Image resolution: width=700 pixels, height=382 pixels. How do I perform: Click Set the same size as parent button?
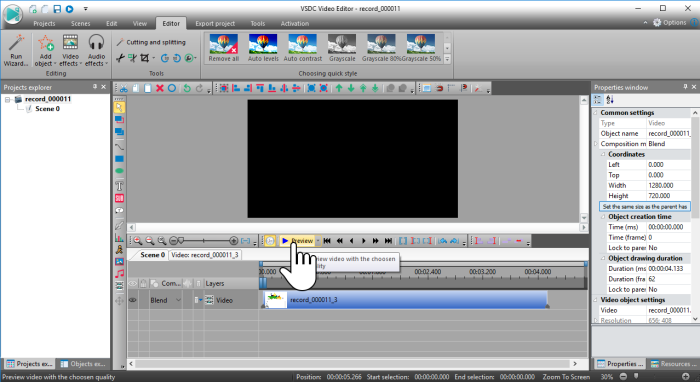click(x=645, y=207)
